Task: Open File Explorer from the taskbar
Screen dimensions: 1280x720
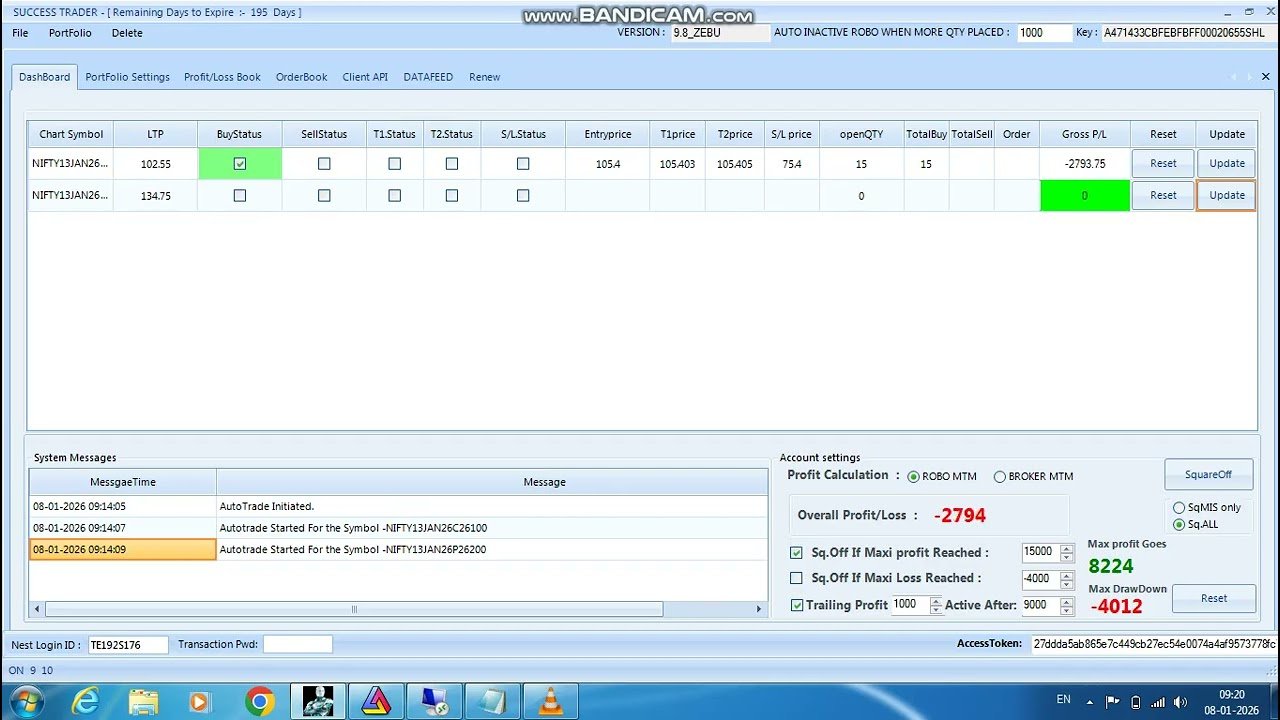Action: click(143, 700)
